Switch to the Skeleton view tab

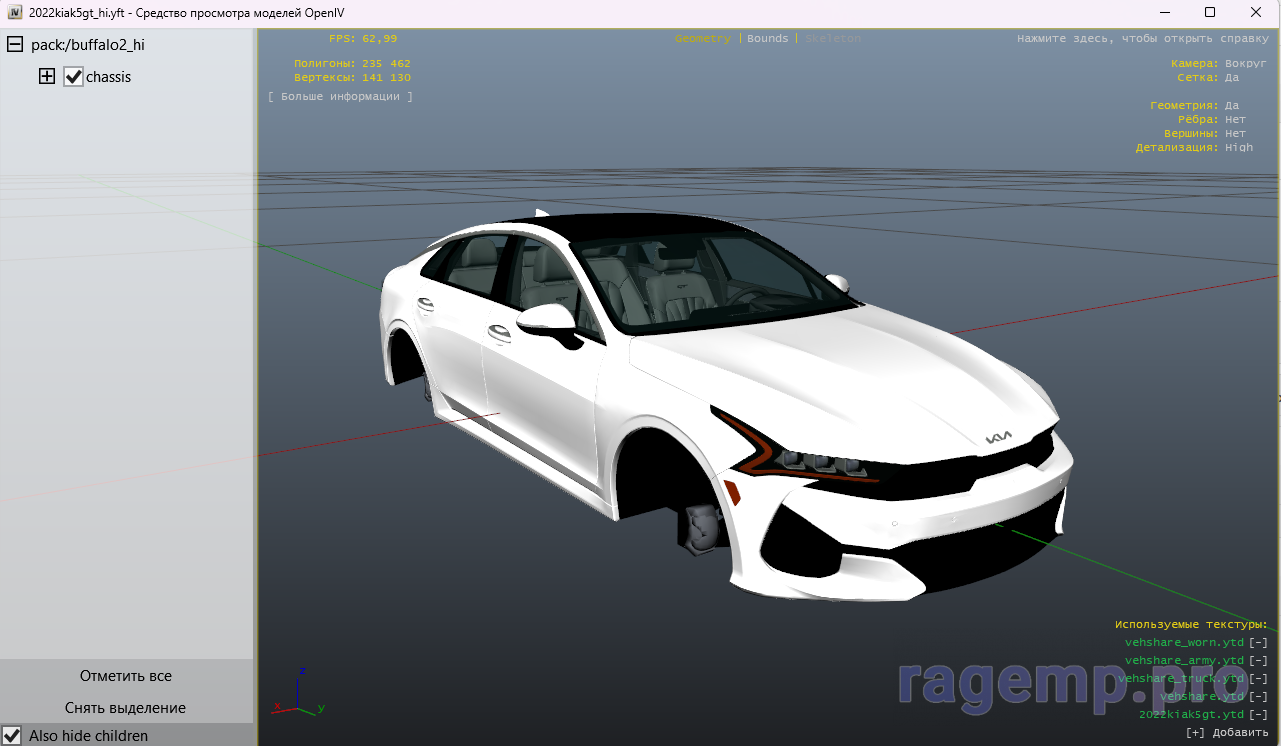[x=833, y=38]
